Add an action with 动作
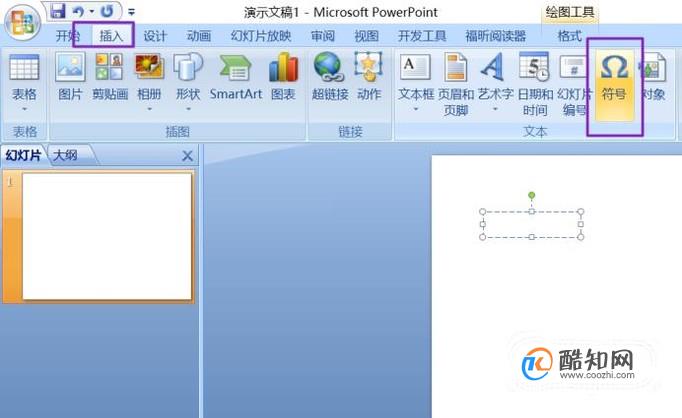 pos(369,76)
